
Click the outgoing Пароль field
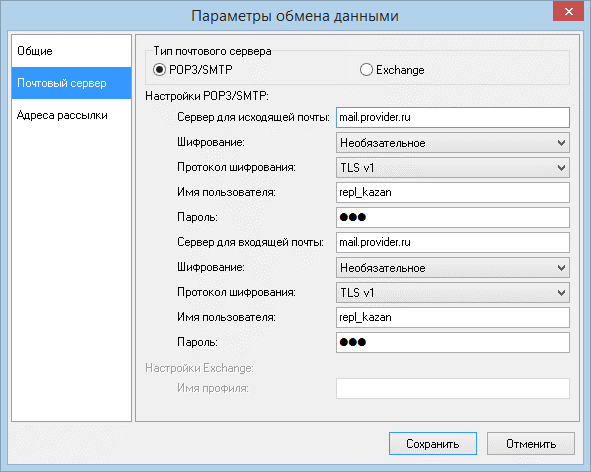click(x=453, y=217)
